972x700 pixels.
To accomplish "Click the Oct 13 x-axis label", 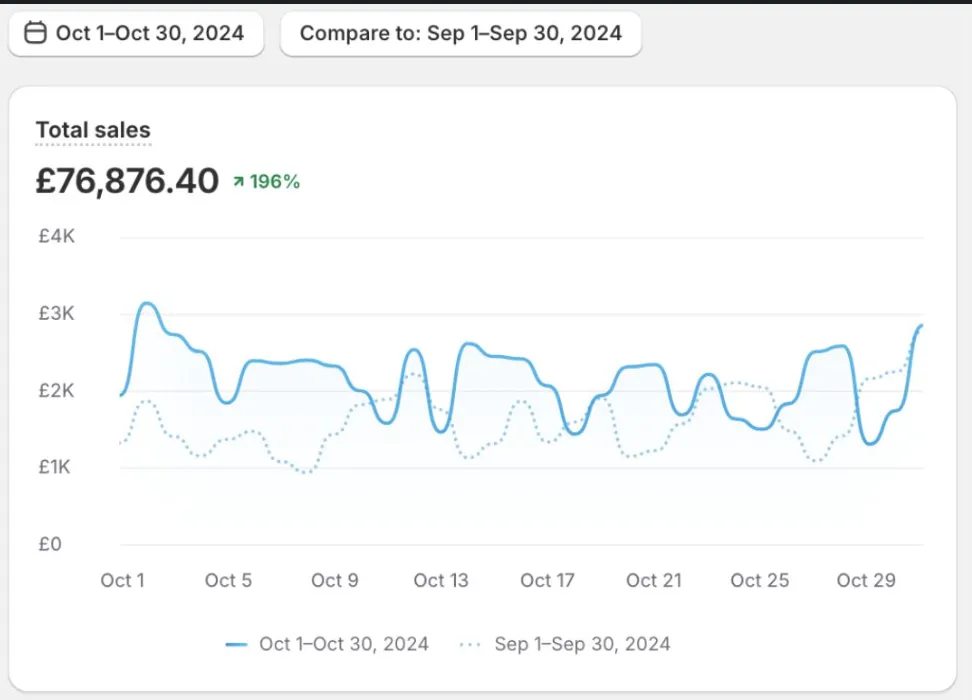I will pyautogui.click(x=441, y=581).
